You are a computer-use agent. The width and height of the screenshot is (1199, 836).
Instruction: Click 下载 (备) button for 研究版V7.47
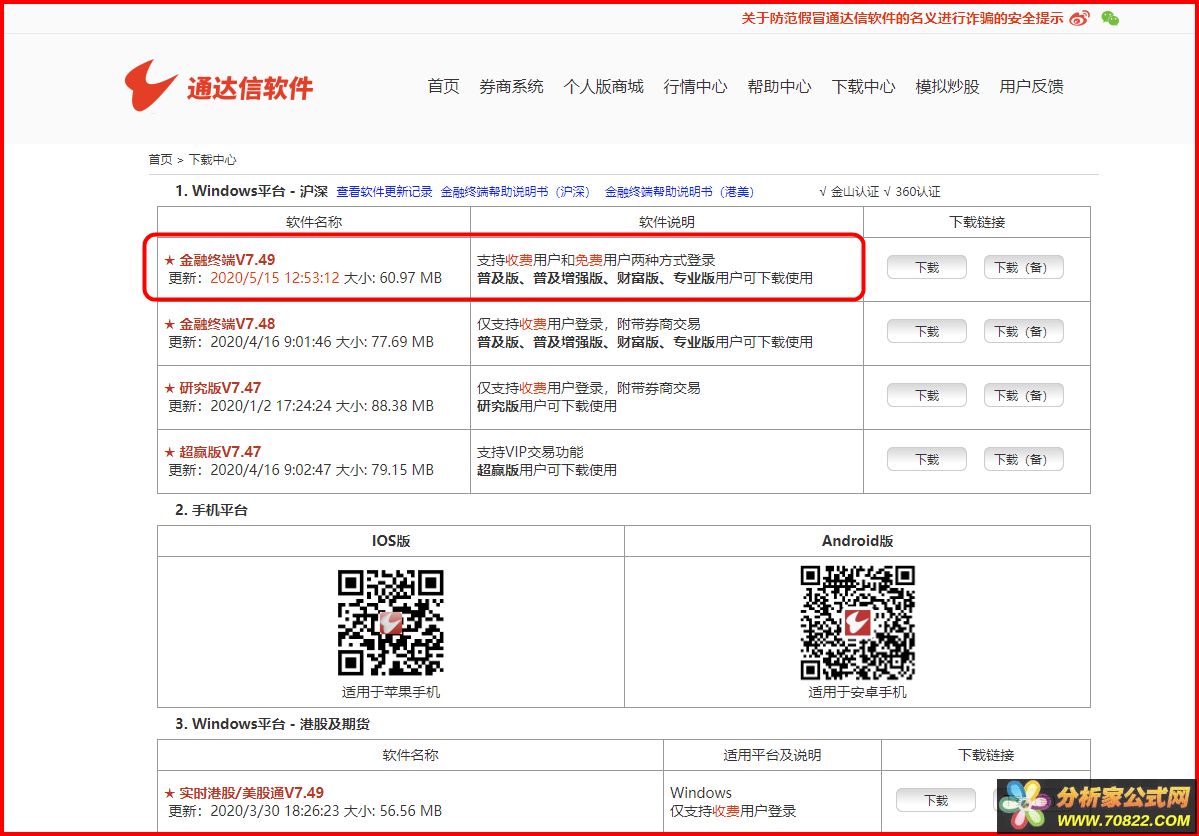pos(1023,395)
